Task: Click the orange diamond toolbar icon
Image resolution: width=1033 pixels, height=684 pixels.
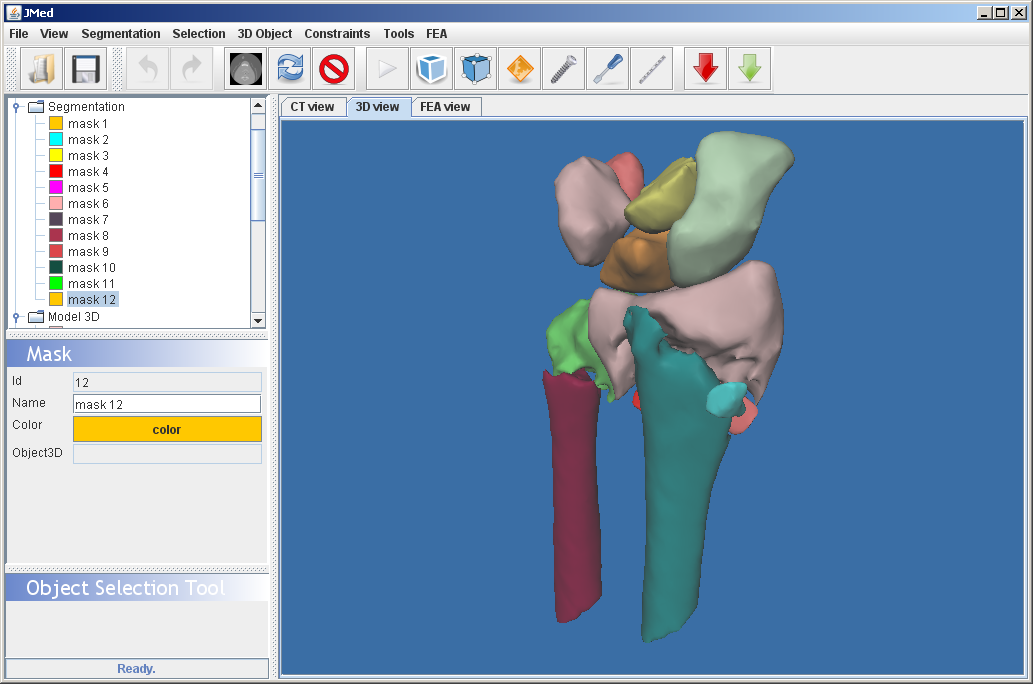Action: tap(519, 69)
